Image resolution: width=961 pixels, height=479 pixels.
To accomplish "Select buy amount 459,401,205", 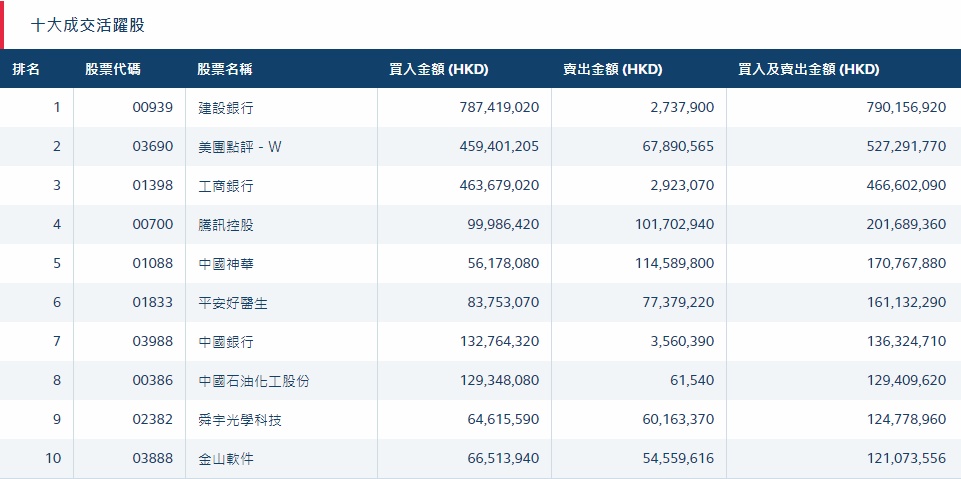I will [499, 147].
